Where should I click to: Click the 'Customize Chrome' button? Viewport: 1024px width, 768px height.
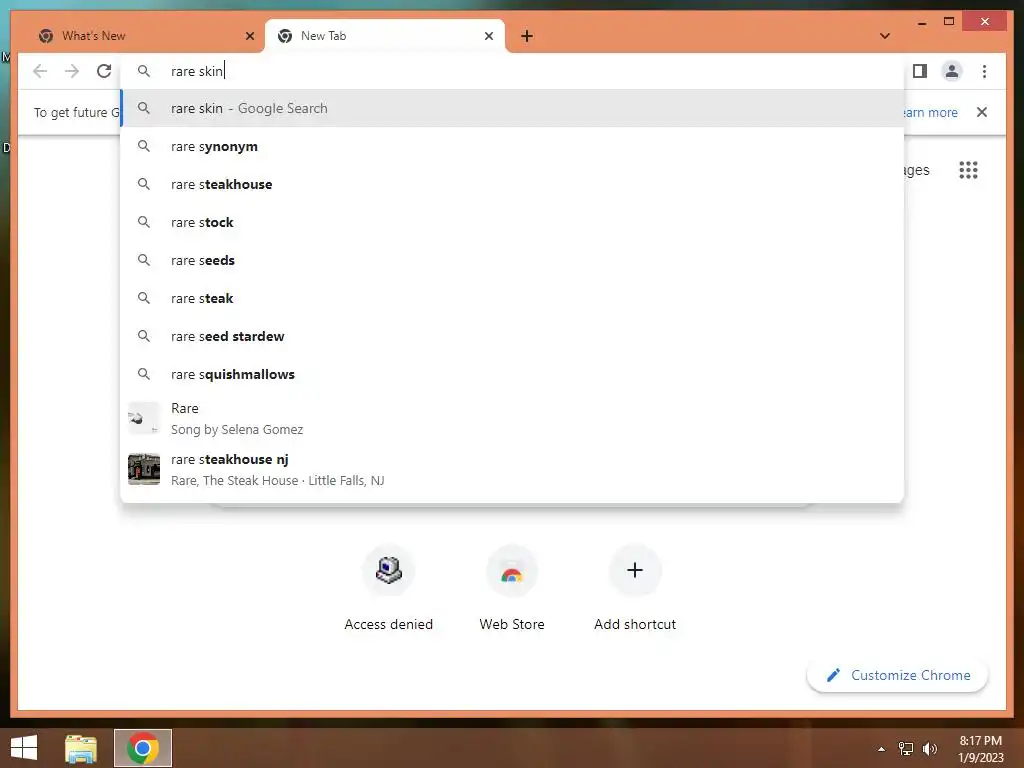897,675
